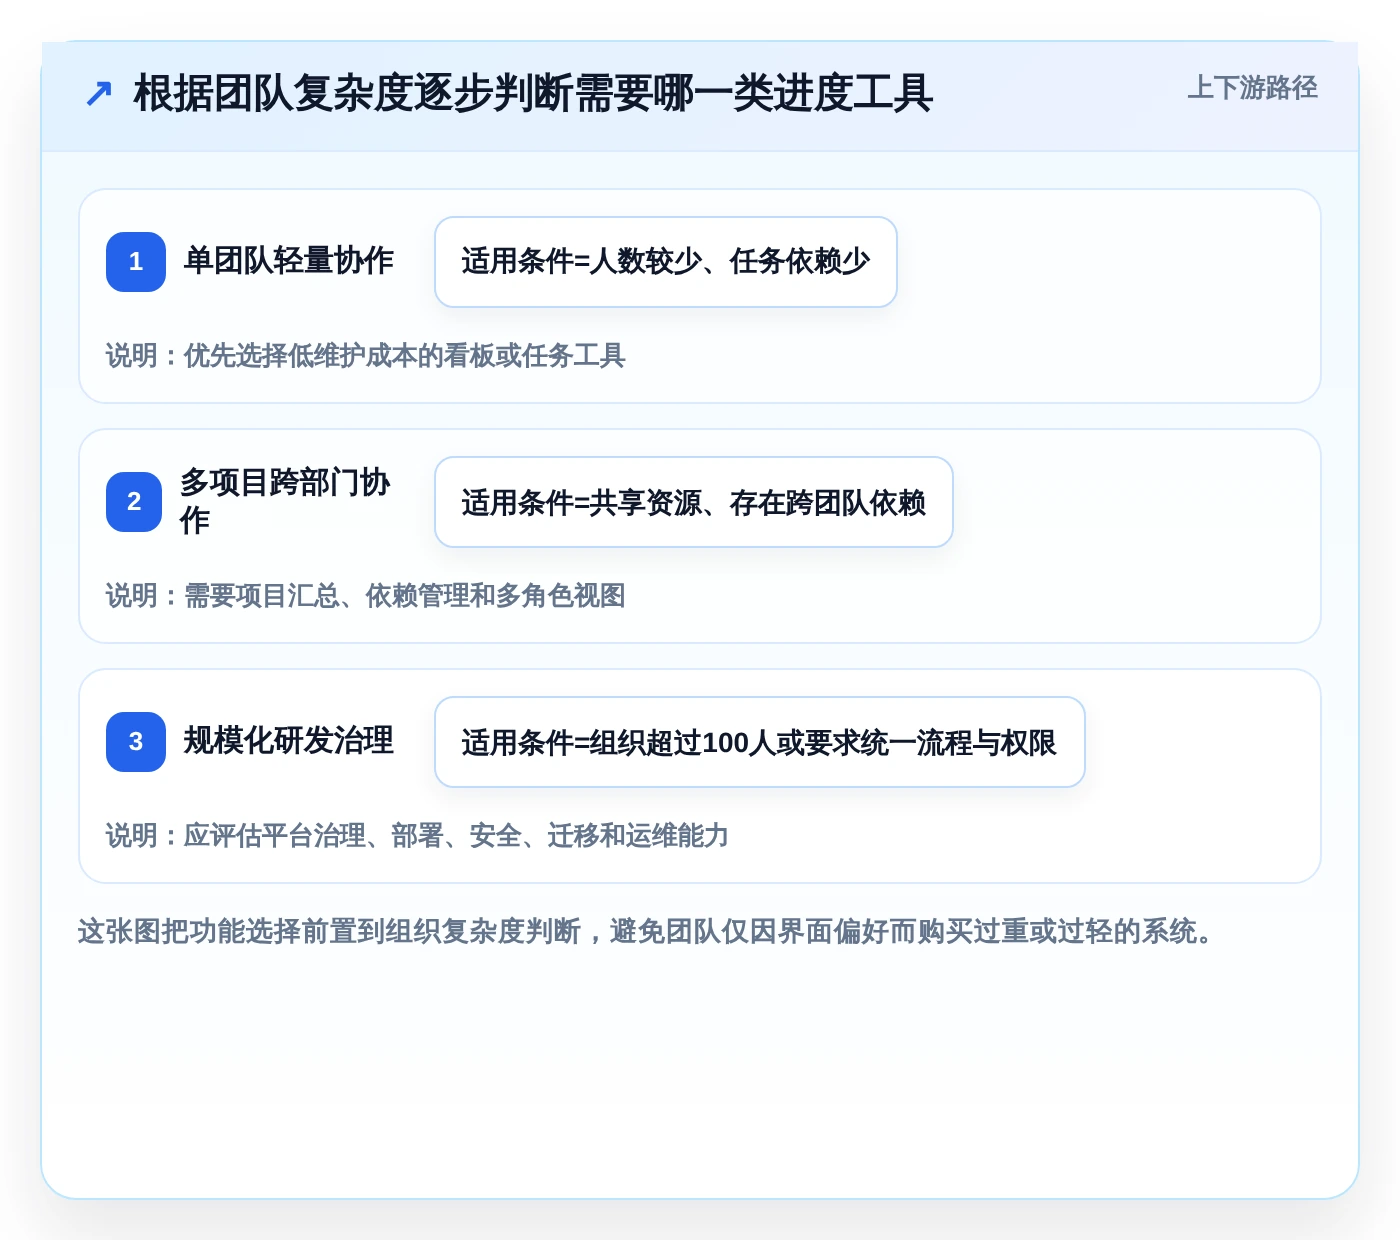Click the 上下游路径 label in header
Screen dimensions: 1400x1240
point(1252,88)
